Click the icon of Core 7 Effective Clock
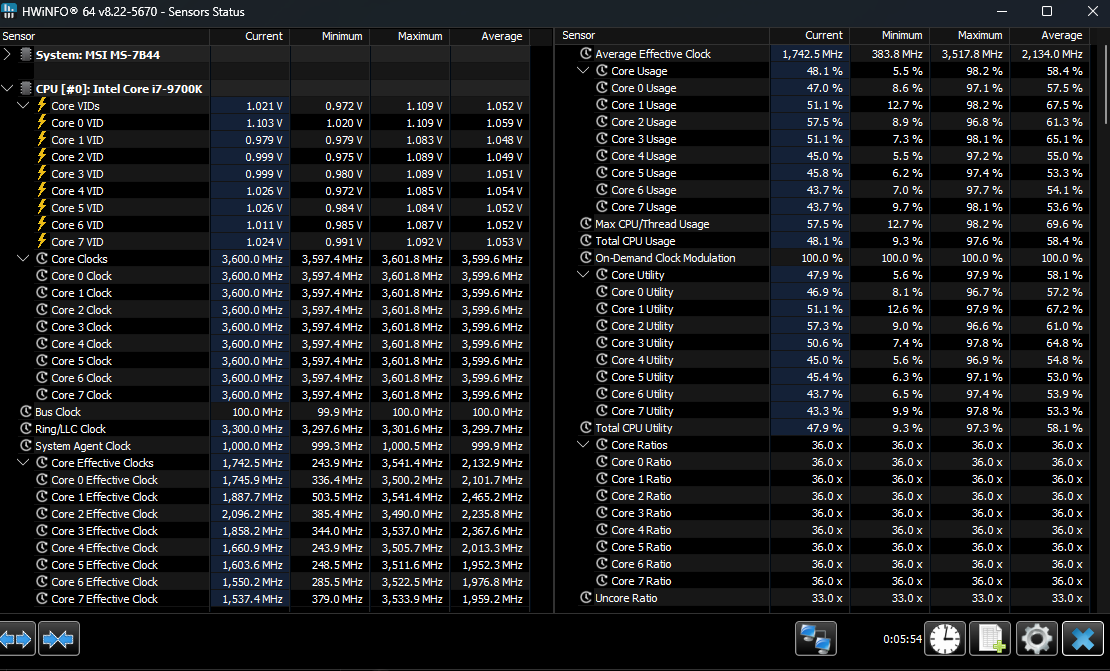The height and width of the screenshot is (671, 1110). tap(42, 598)
